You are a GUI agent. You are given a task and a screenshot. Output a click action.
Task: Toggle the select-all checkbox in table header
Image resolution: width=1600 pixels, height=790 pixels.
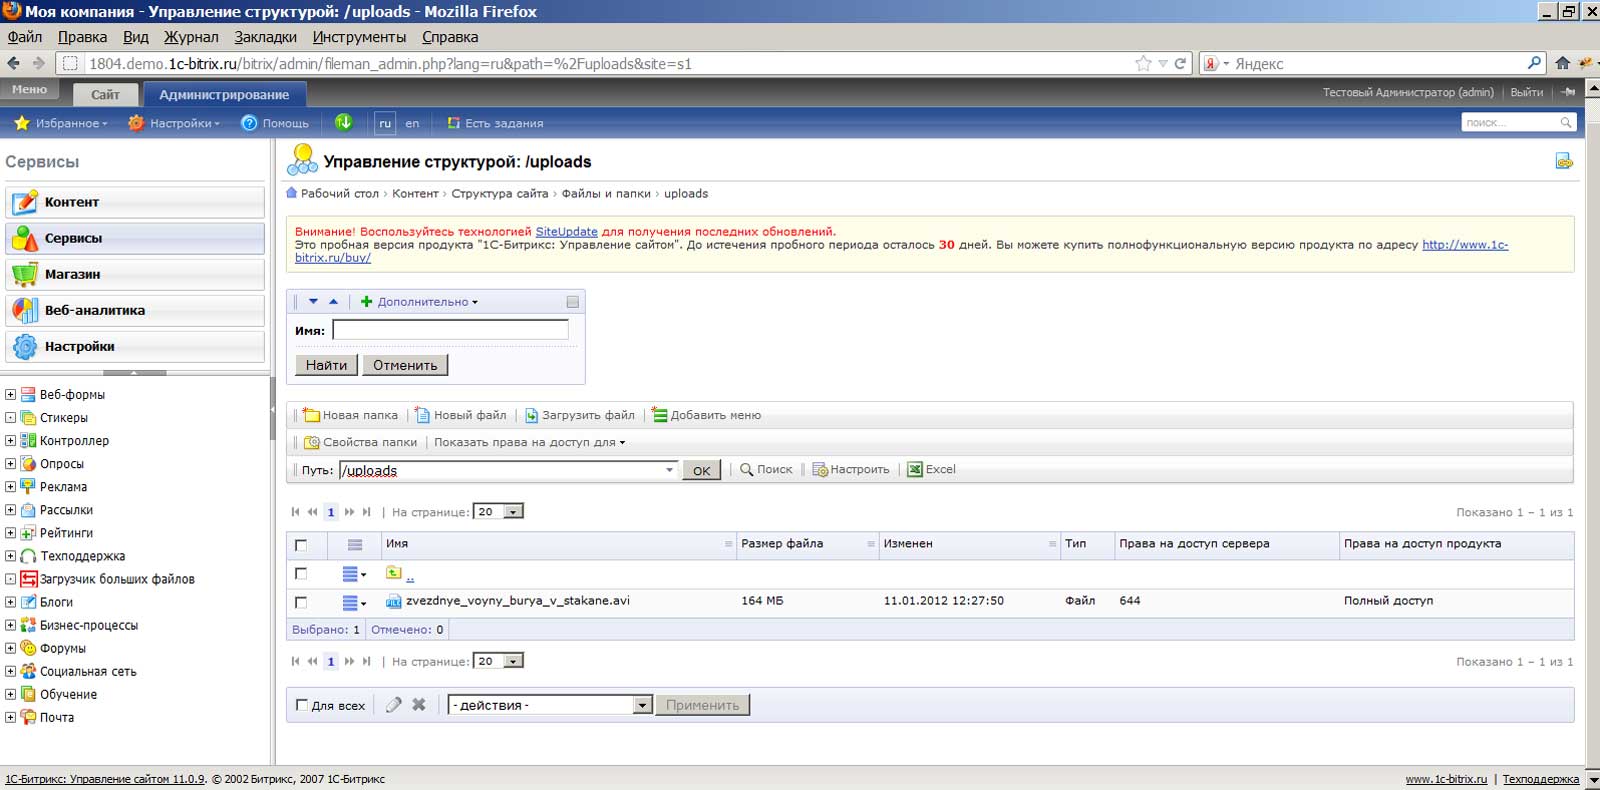pos(301,545)
